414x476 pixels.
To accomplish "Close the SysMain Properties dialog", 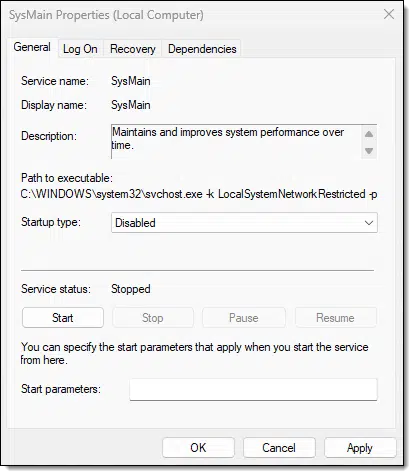I will (x=389, y=14).
